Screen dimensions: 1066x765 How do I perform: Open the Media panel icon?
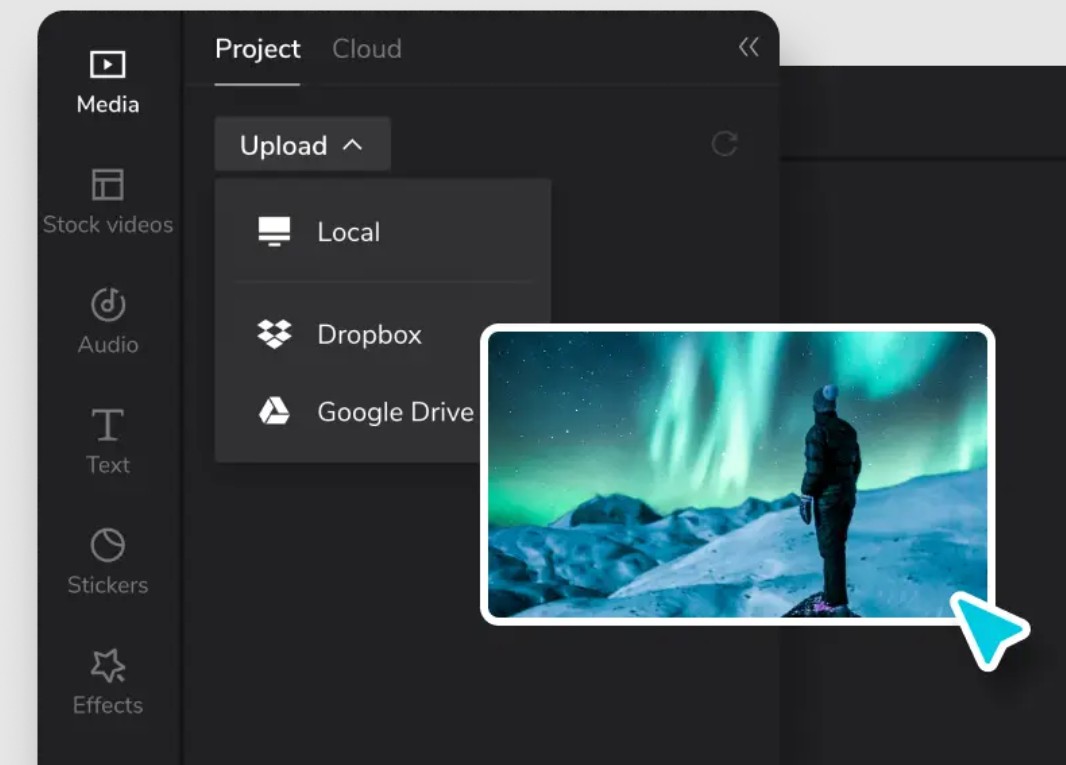tap(107, 65)
